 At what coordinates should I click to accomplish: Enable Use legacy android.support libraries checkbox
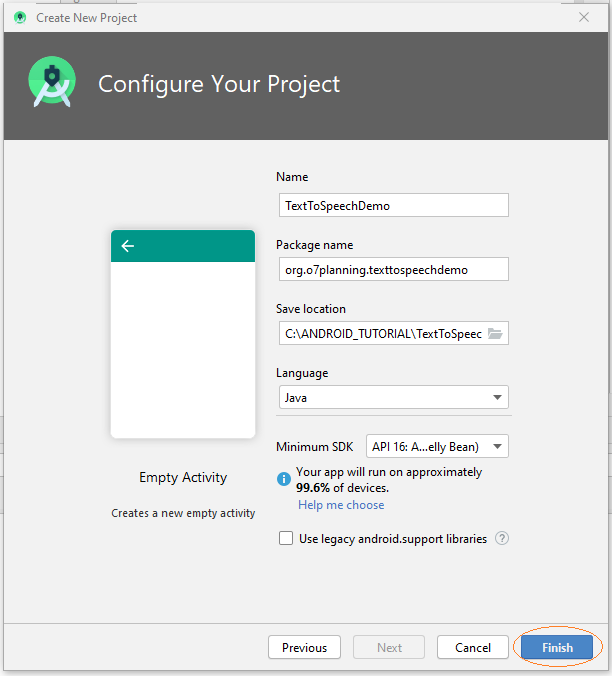(286, 538)
